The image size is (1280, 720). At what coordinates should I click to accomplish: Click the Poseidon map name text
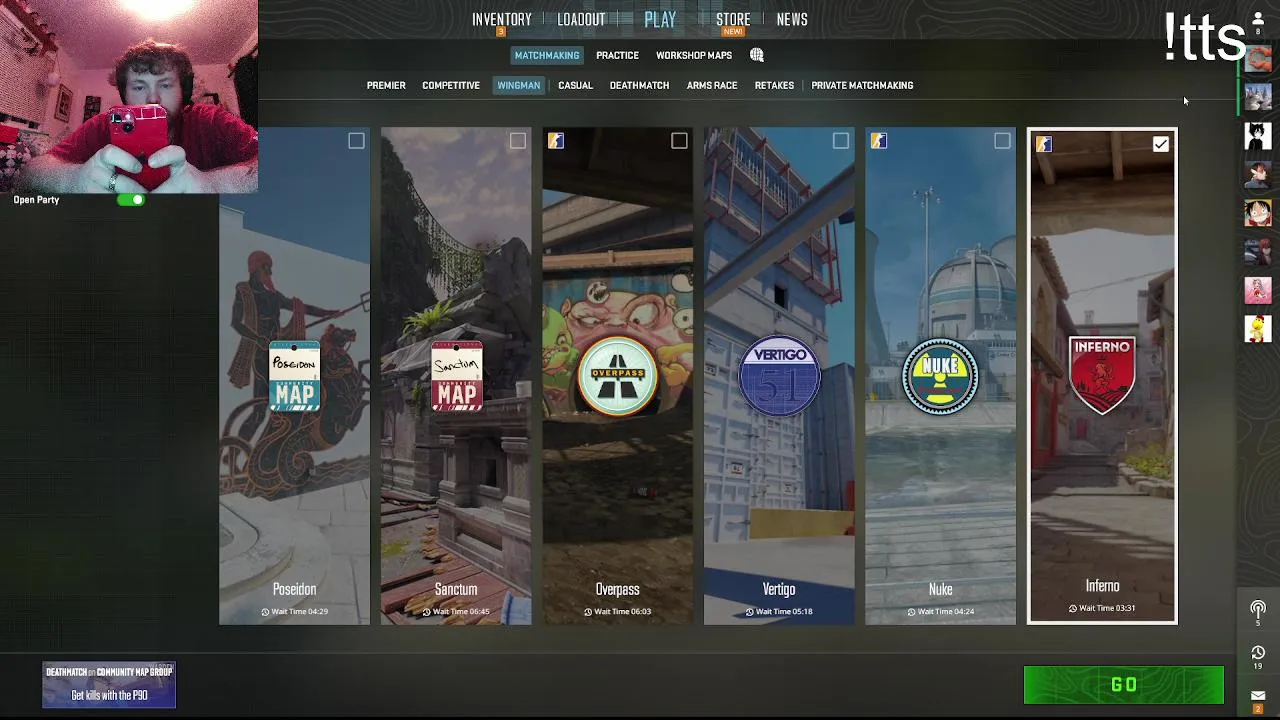(x=294, y=589)
